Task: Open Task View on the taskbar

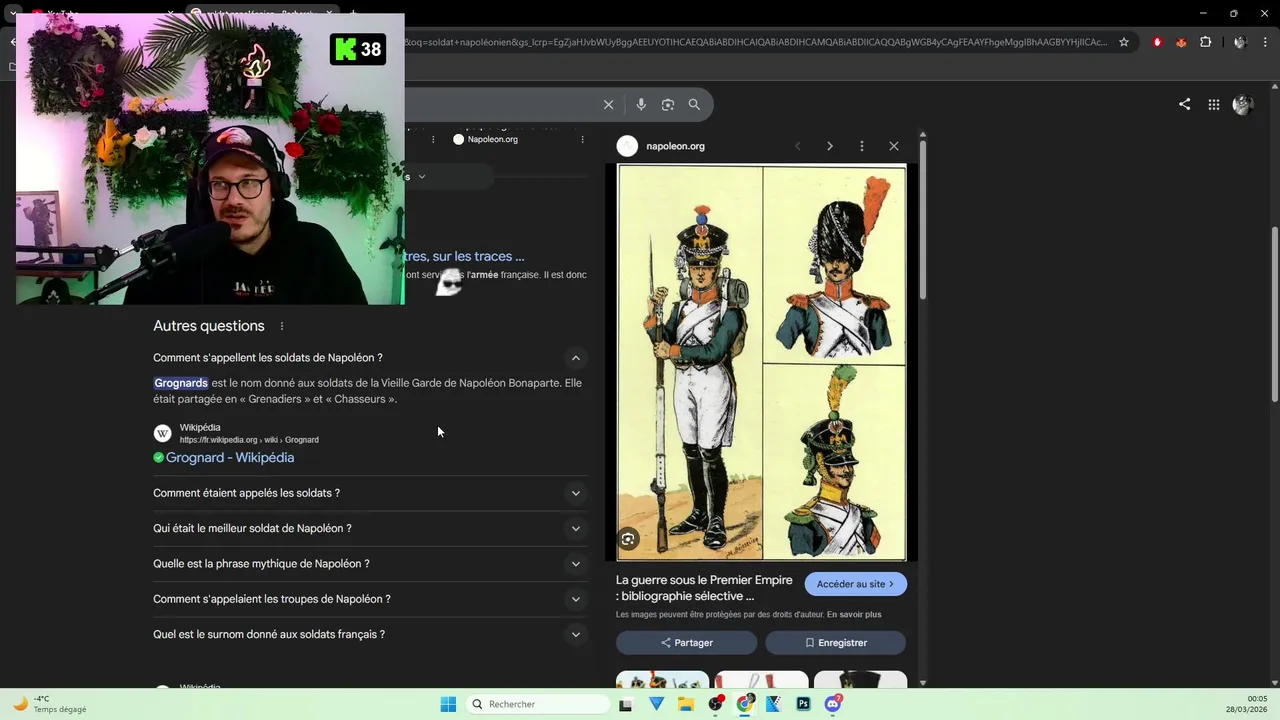Action: coord(626,704)
